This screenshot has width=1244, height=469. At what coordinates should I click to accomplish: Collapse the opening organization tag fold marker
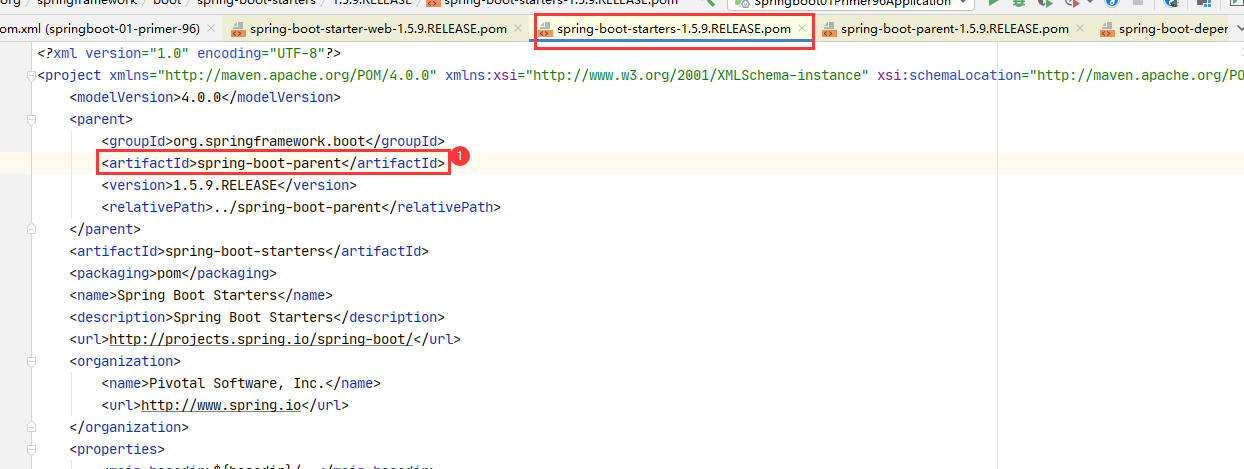click(x=31, y=361)
